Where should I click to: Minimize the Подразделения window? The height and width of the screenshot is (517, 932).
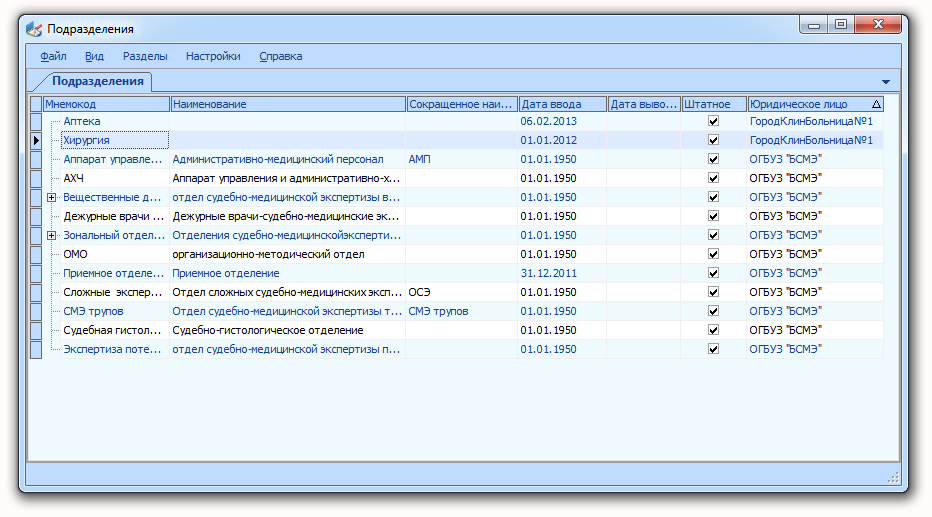pyautogui.click(x=814, y=24)
